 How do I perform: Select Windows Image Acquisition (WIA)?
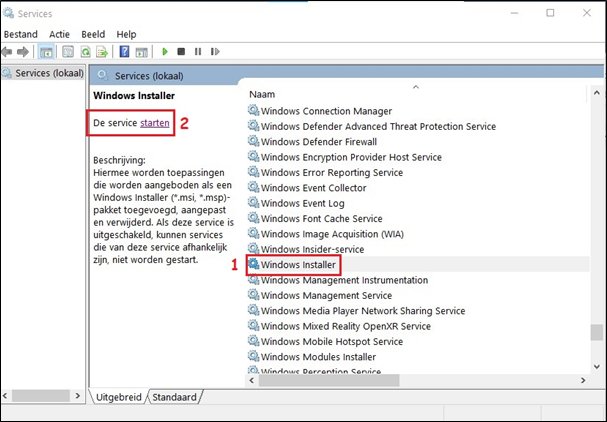pos(332,234)
